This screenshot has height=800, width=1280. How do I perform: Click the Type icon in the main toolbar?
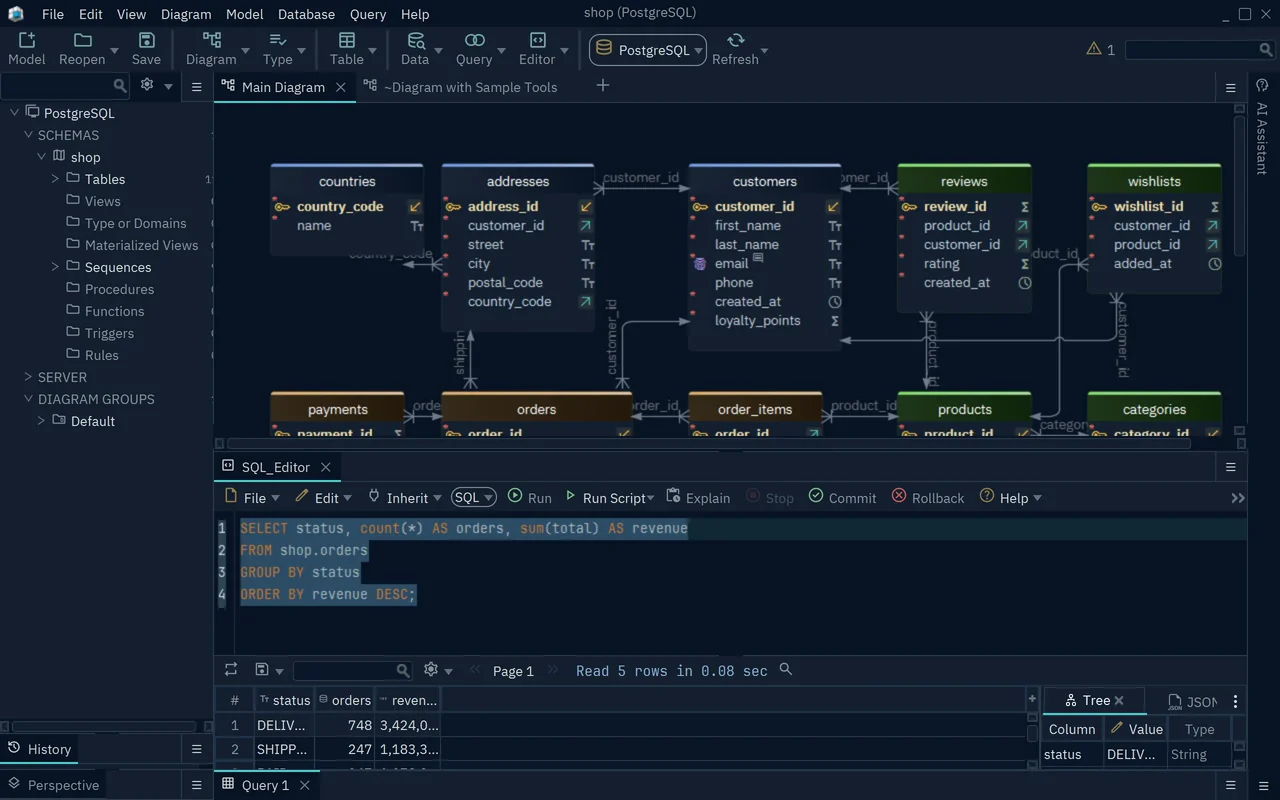tap(278, 48)
